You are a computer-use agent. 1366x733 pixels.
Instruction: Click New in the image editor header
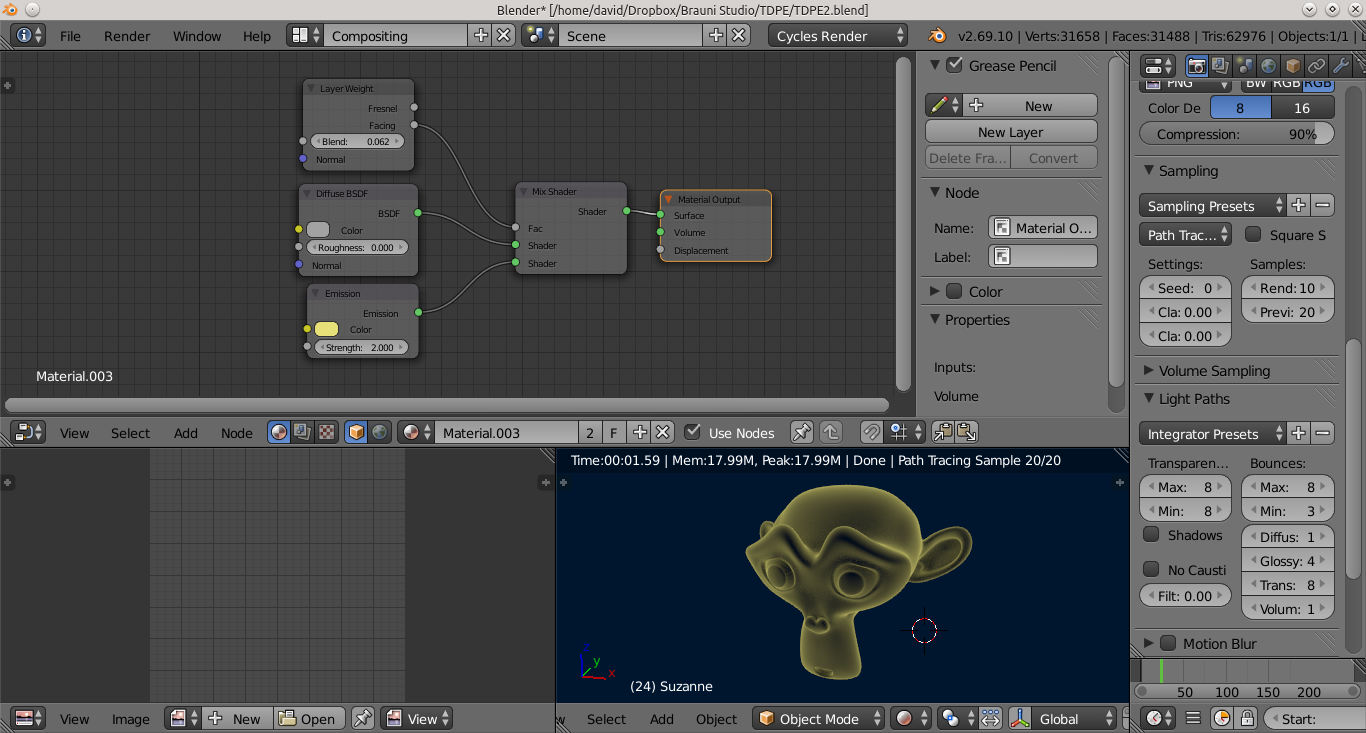pyautogui.click(x=238, y=718)
